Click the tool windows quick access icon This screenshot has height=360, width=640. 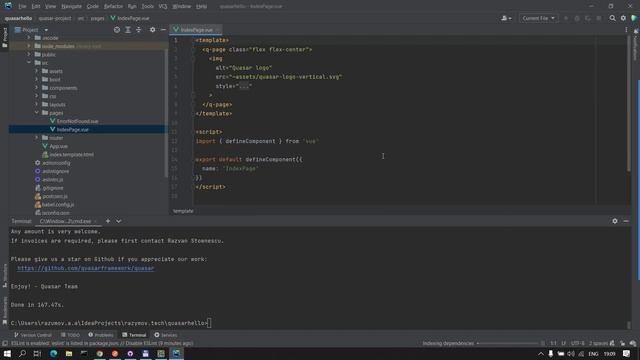coord(4,343)
